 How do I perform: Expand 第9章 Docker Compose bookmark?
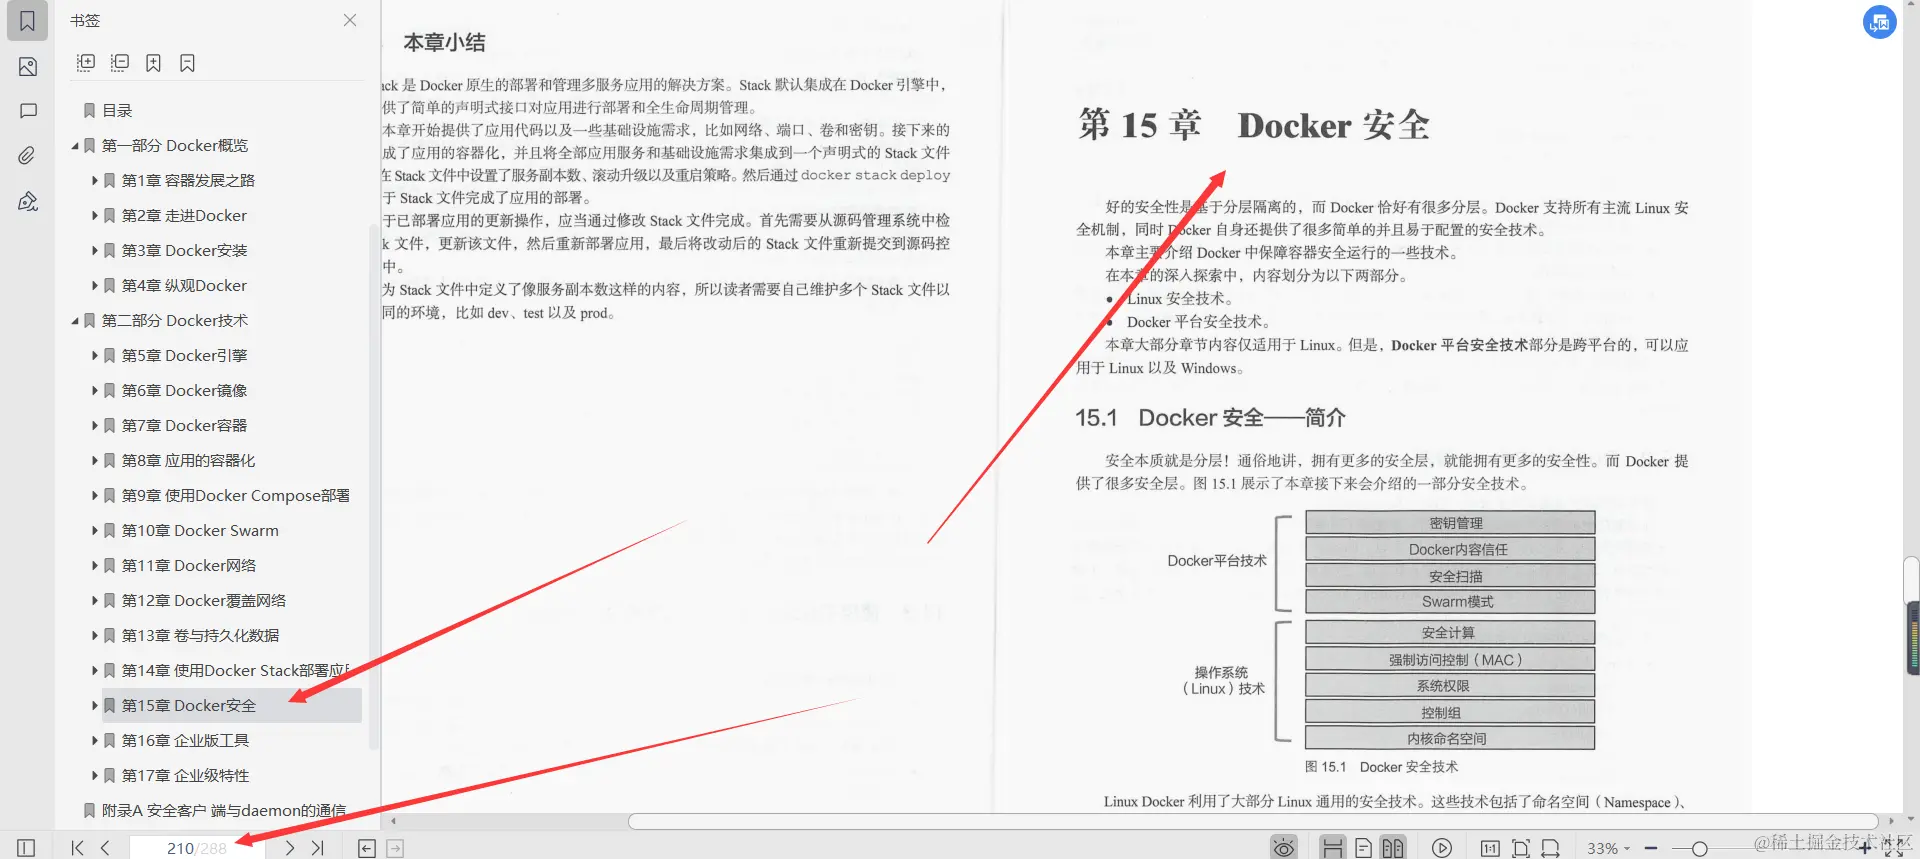[95, 496]
